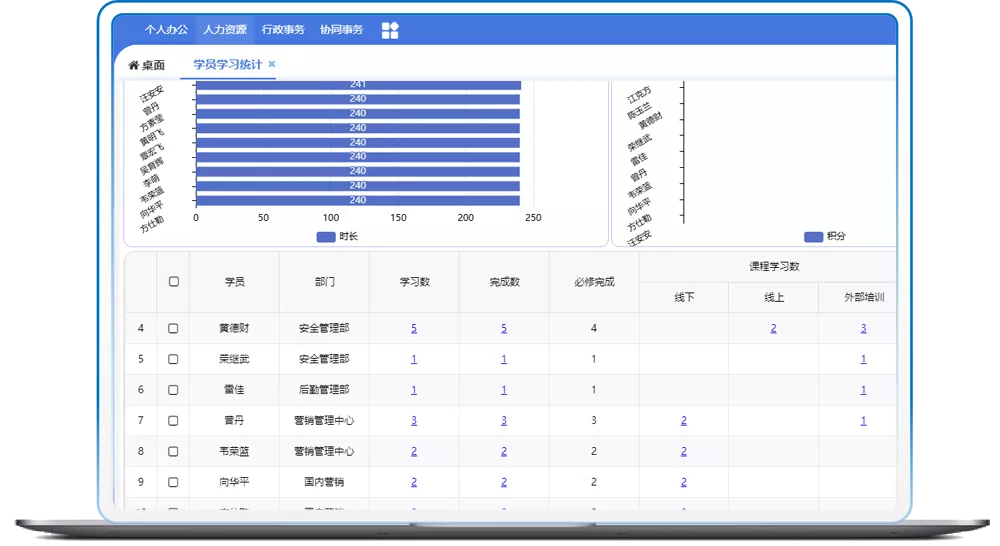
Task: Check the box for 荣继武 row
Action: pyautogui.click(x=173, y=359)
